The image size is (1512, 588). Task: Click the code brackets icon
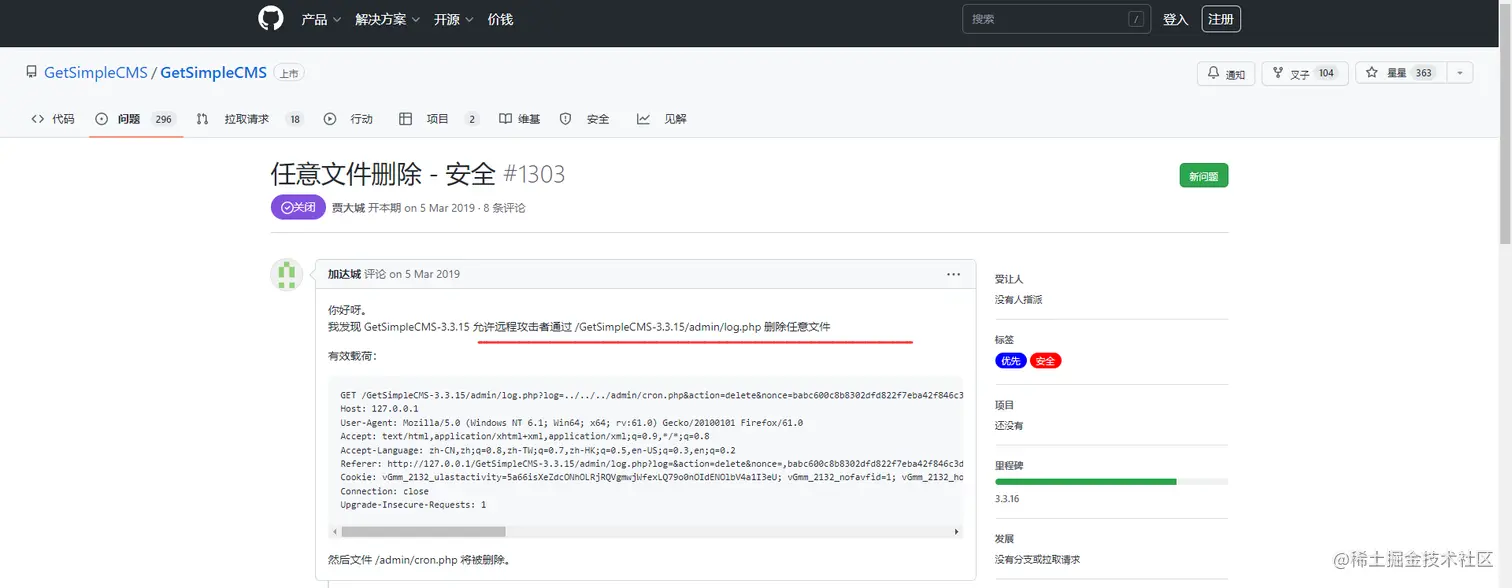[38, 119]
